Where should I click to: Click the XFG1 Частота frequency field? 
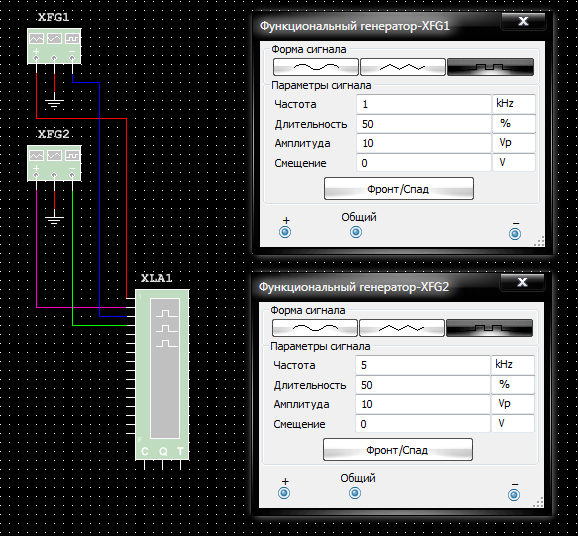pos(424,104)
